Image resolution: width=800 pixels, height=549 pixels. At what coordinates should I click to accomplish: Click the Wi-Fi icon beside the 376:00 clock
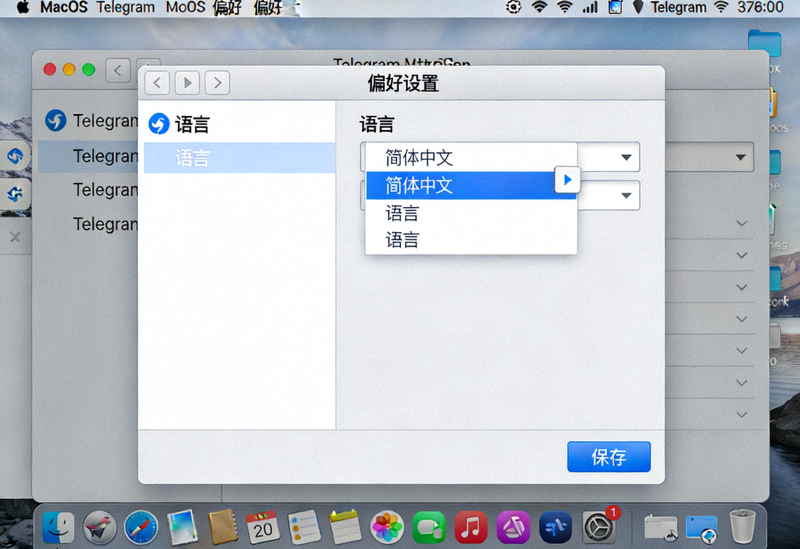[x=720, y=7]
